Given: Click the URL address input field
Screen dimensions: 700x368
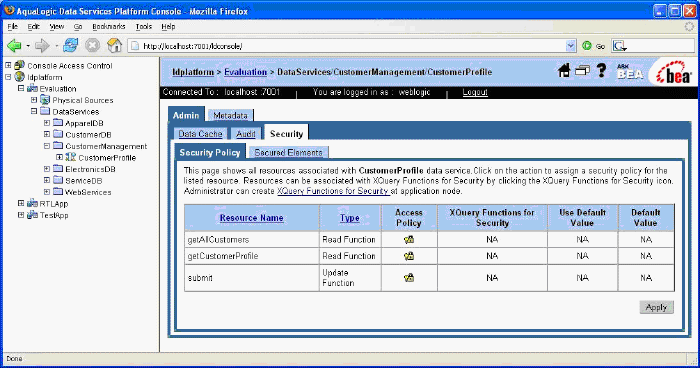Looking at the screenshot, I should (x=353, y=46).
